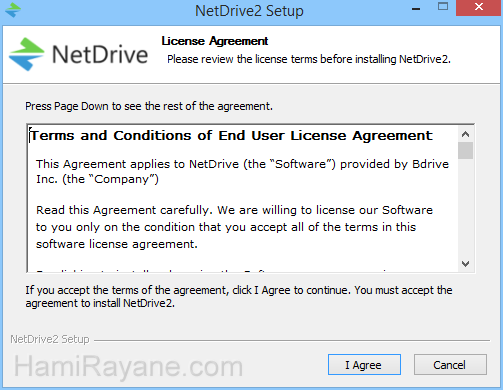Click the I Agree button
The image size is (503, 390).
point(364,365)
